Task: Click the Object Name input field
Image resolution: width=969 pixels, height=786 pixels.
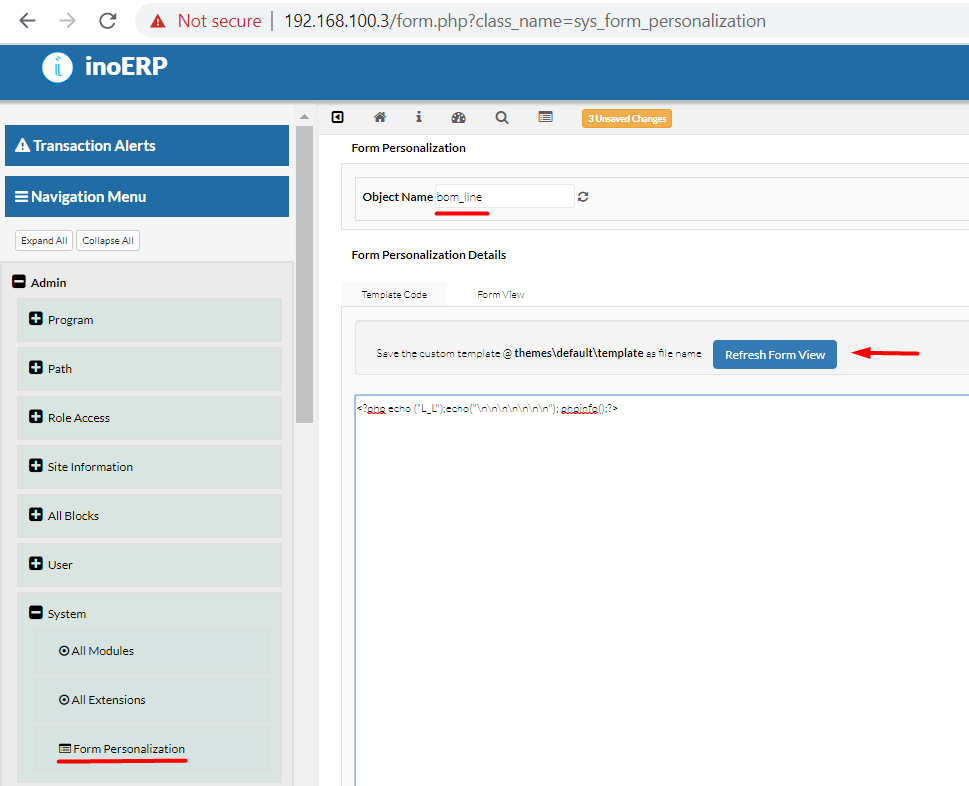Action: [504, 196]
